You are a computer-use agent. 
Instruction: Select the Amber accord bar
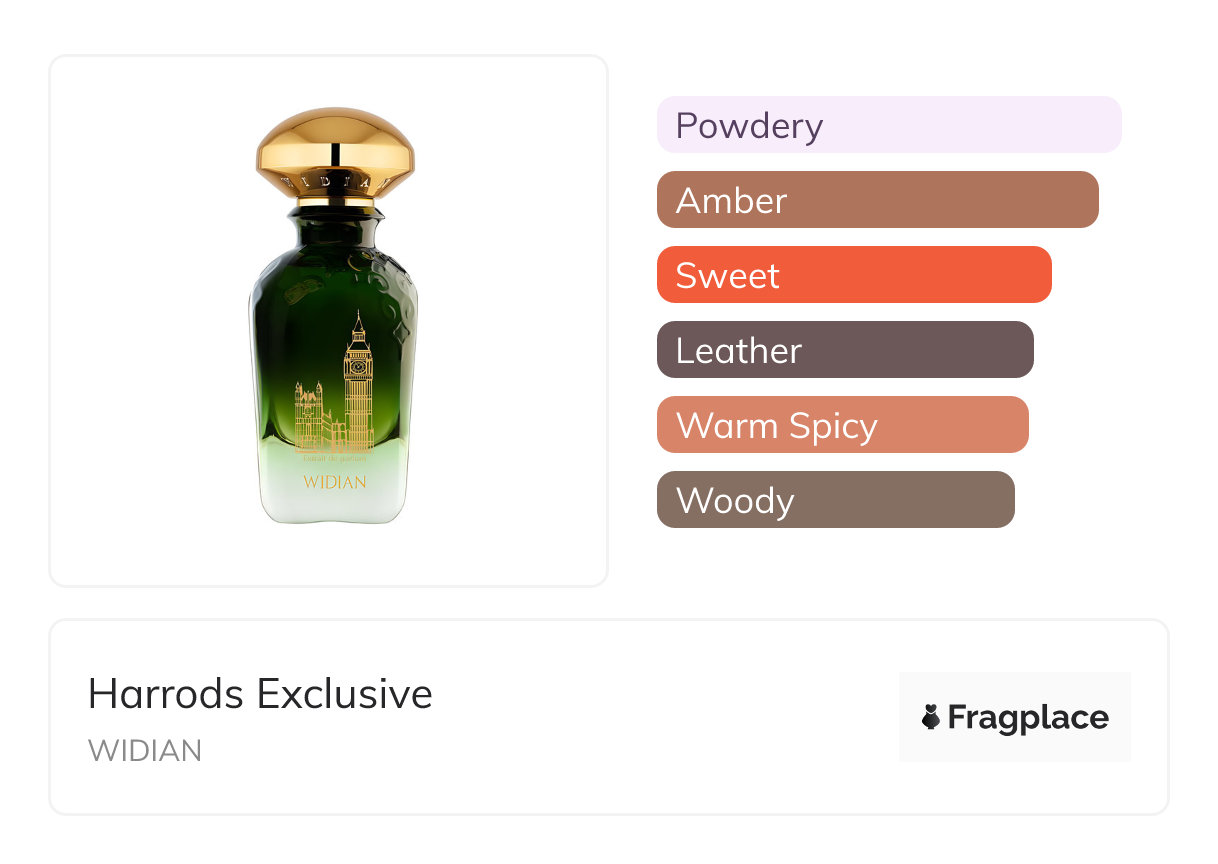pos(877,200)
